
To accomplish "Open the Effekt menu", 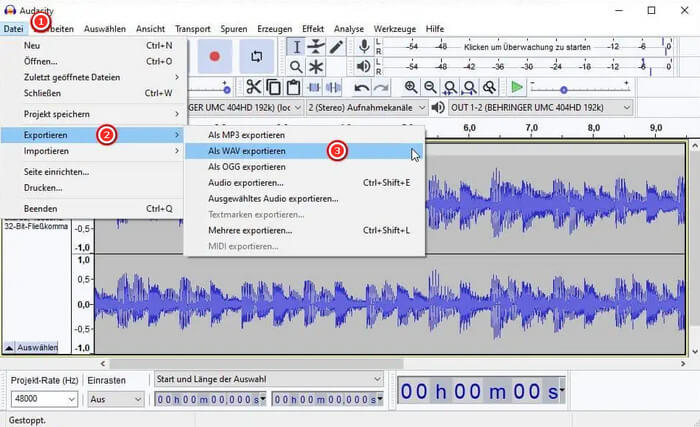I will click(x=313, y=29).
